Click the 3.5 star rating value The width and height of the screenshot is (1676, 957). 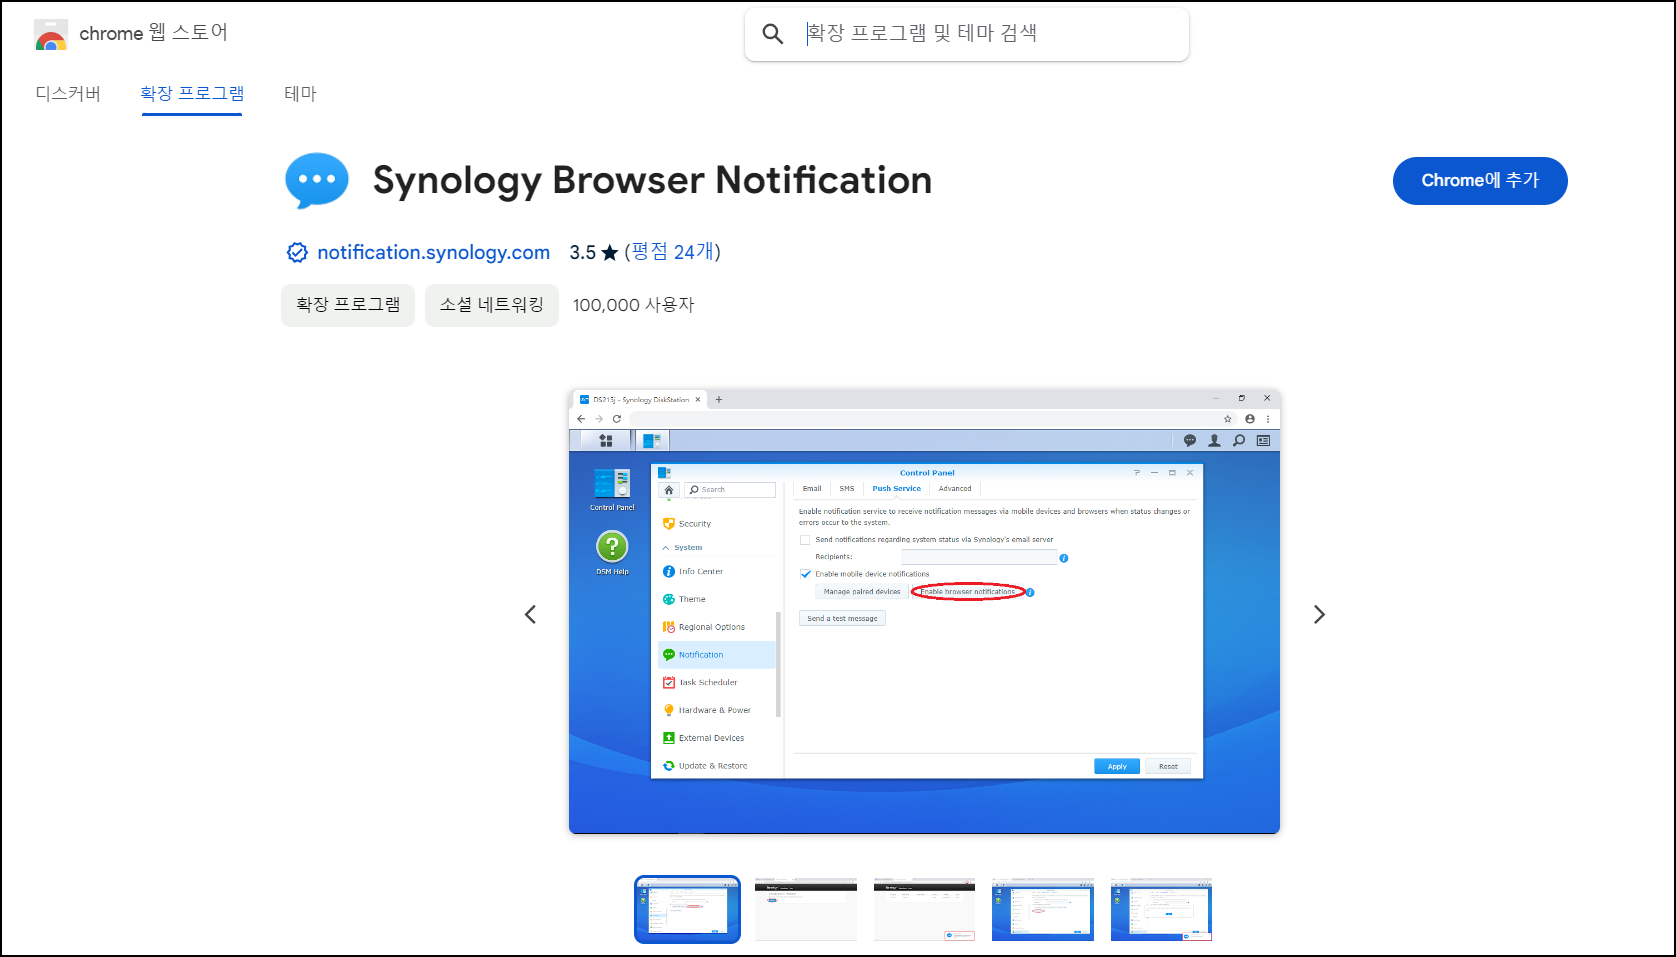(594, 253)
